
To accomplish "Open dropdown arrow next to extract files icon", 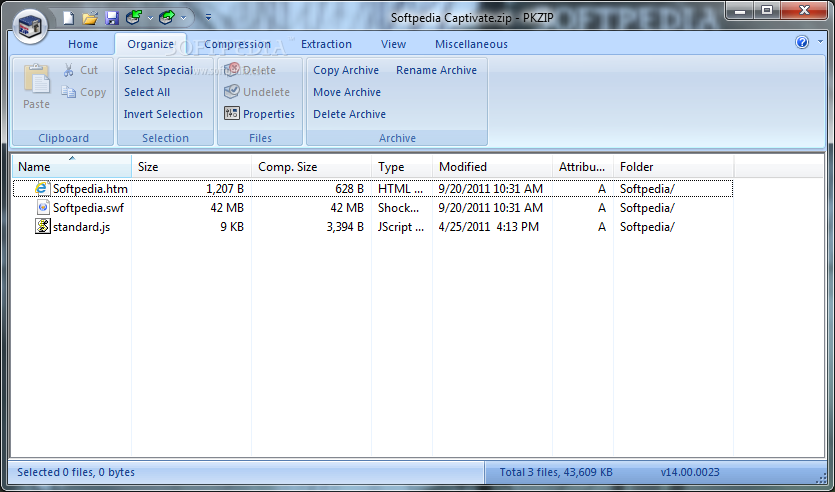I will (x=183, y=18).
